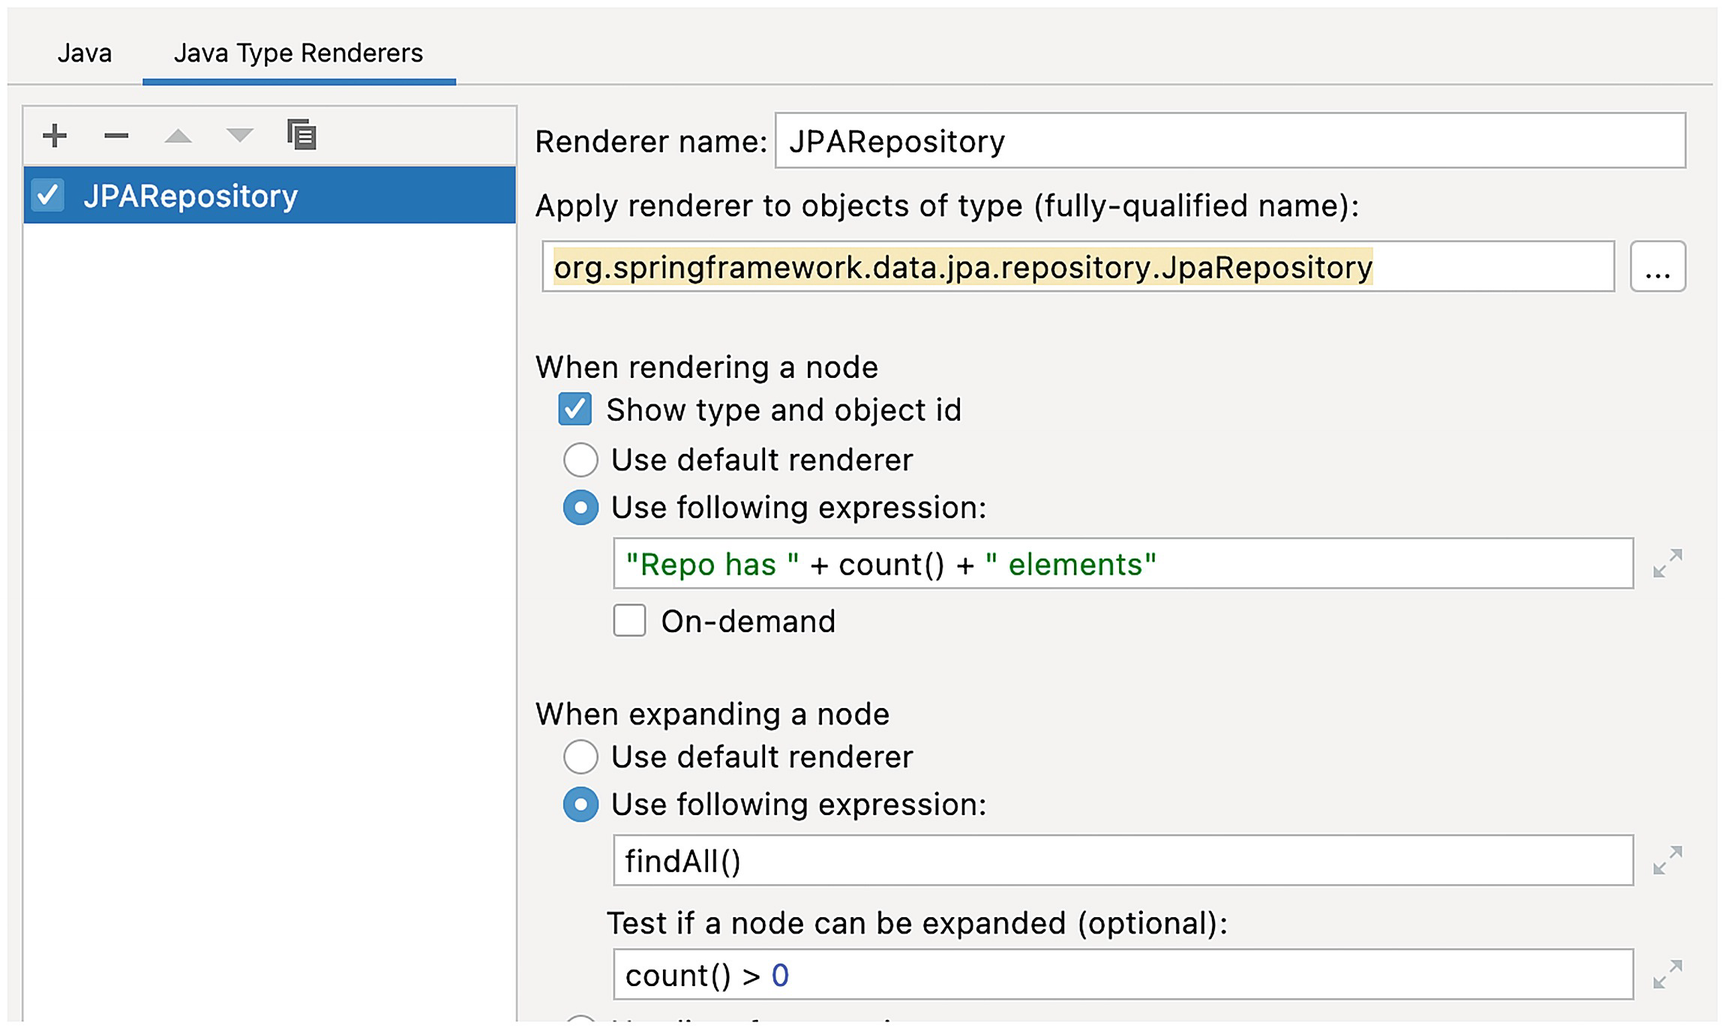
Task: Enable the On-demand checkbox
Action: click(x=629, y=621)
